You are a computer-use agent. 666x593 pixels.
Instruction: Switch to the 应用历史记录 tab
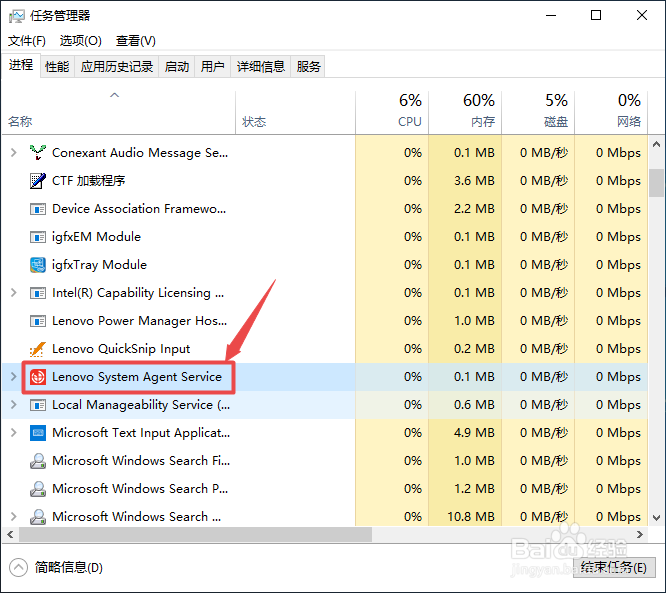point(117,67)
